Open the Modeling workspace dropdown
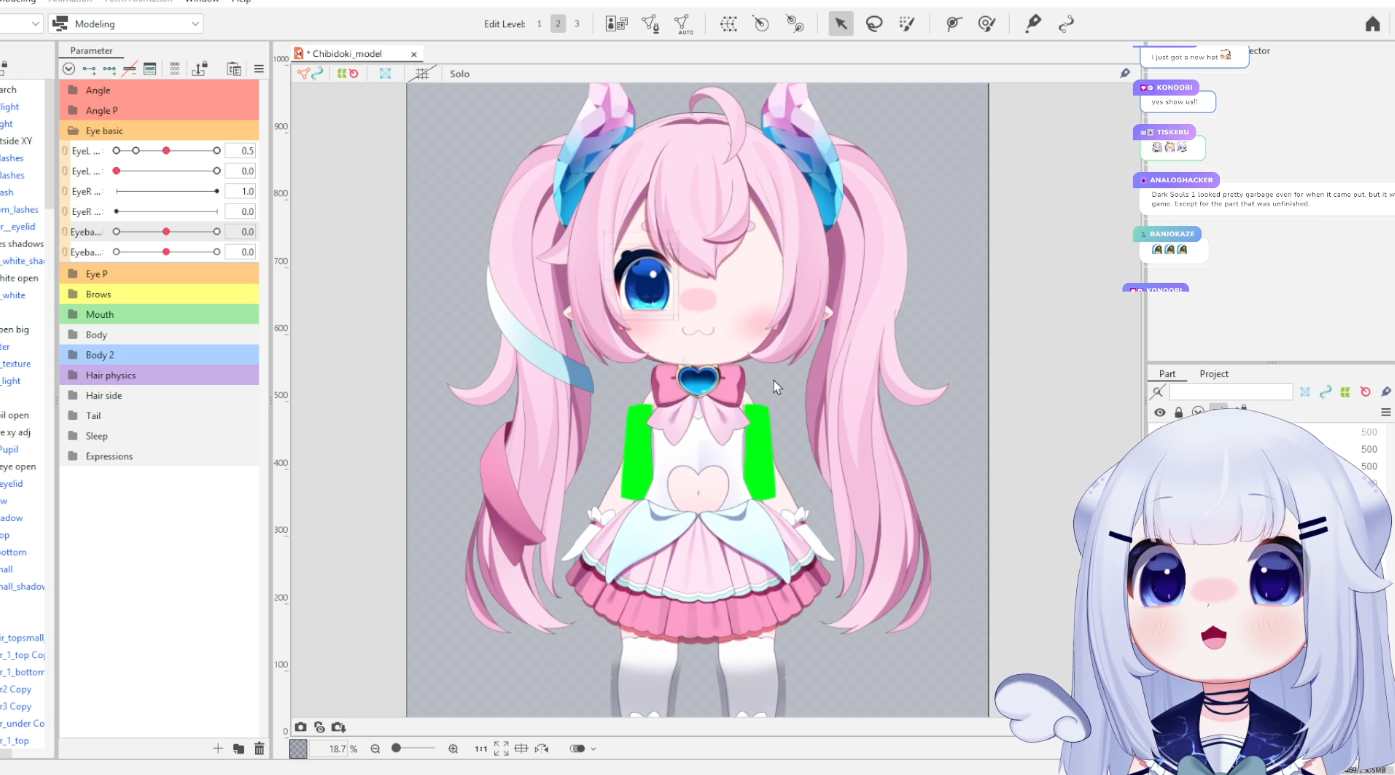Image resolution: width=1395 pixels, height=775 pixels. tap(125, 24)
